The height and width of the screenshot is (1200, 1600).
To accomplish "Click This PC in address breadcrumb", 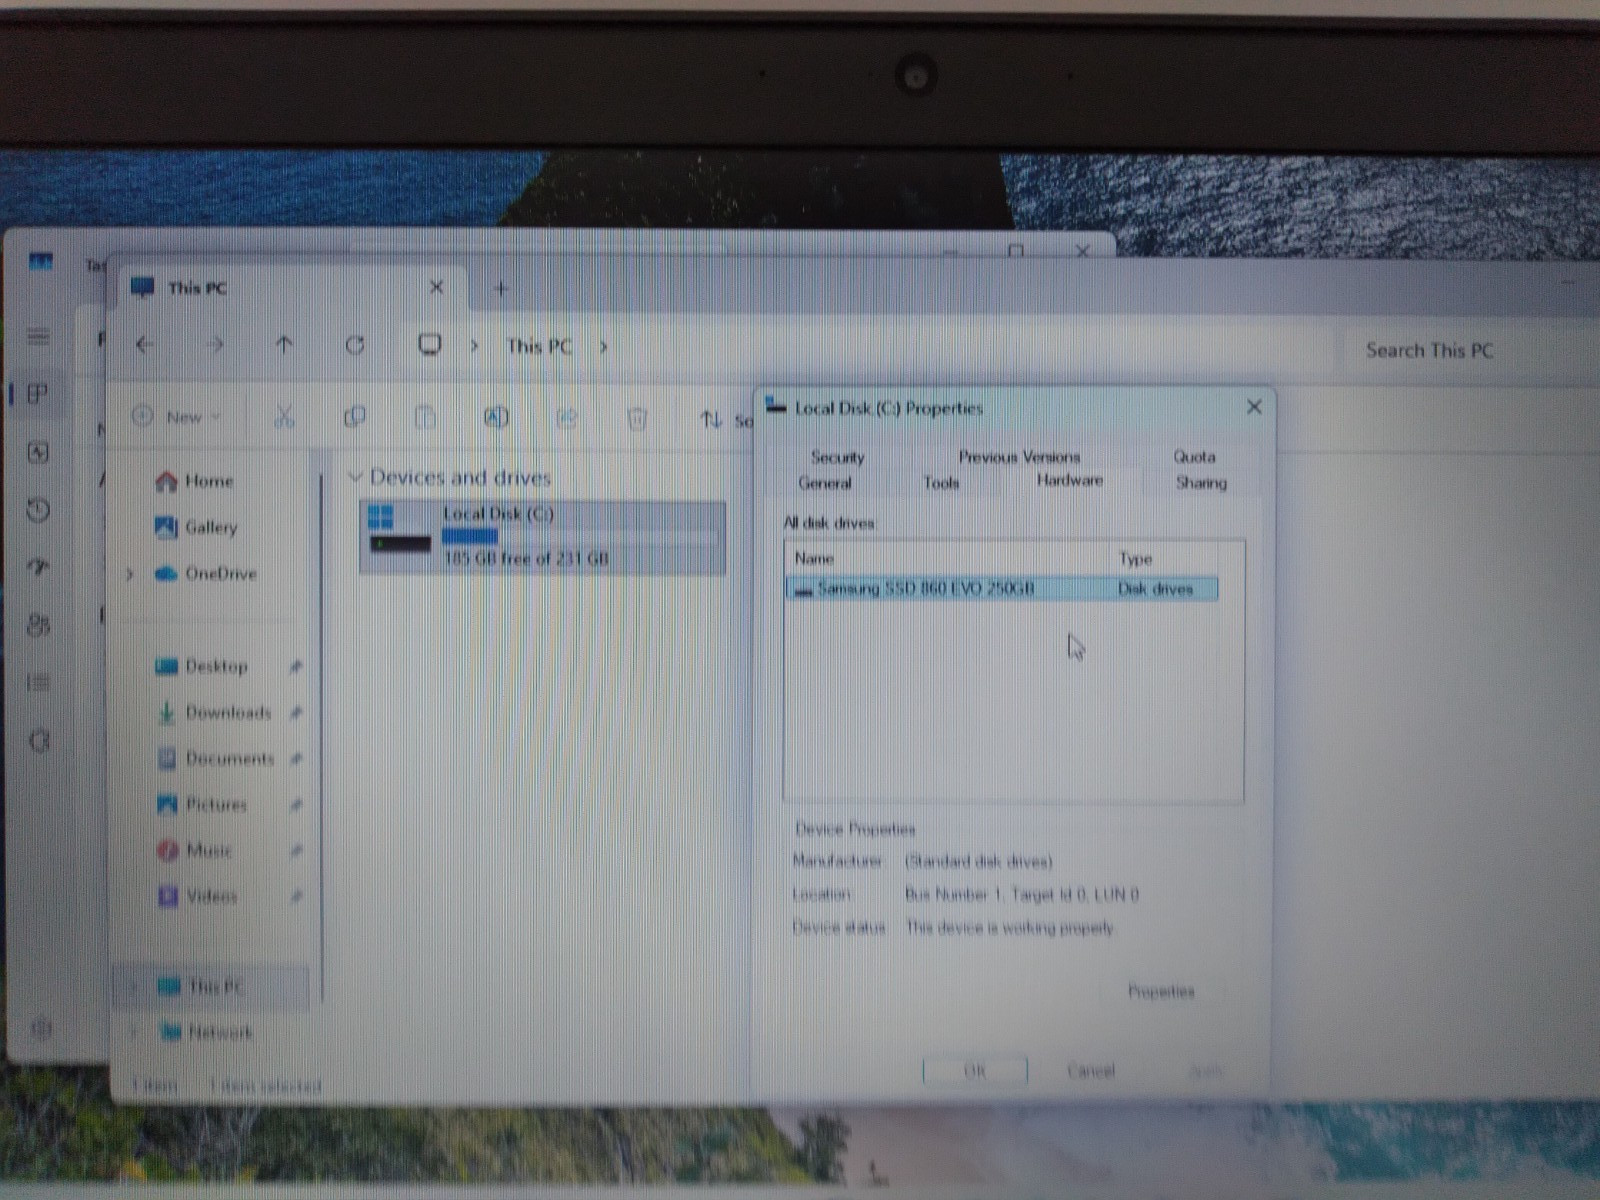I will [x=539, y=346].
